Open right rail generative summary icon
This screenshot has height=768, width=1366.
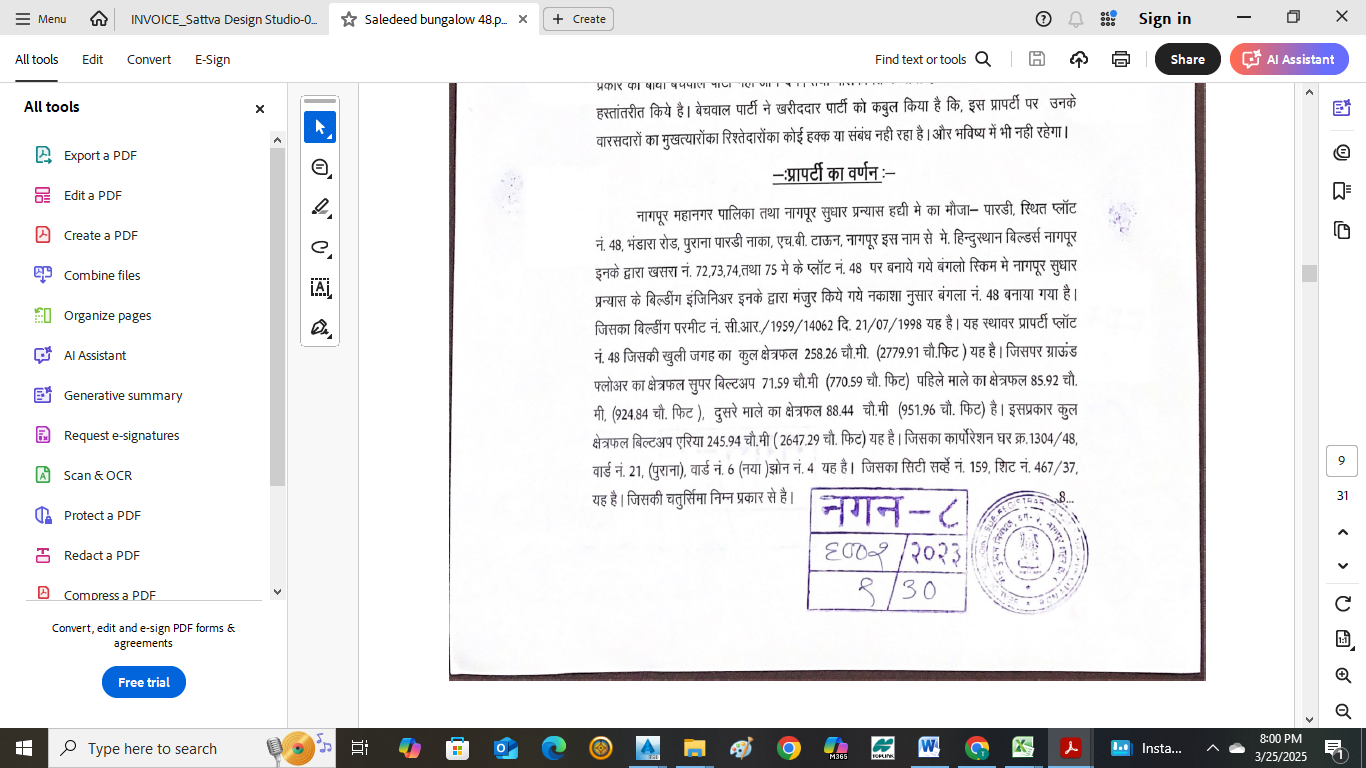tap(1342, 108)
